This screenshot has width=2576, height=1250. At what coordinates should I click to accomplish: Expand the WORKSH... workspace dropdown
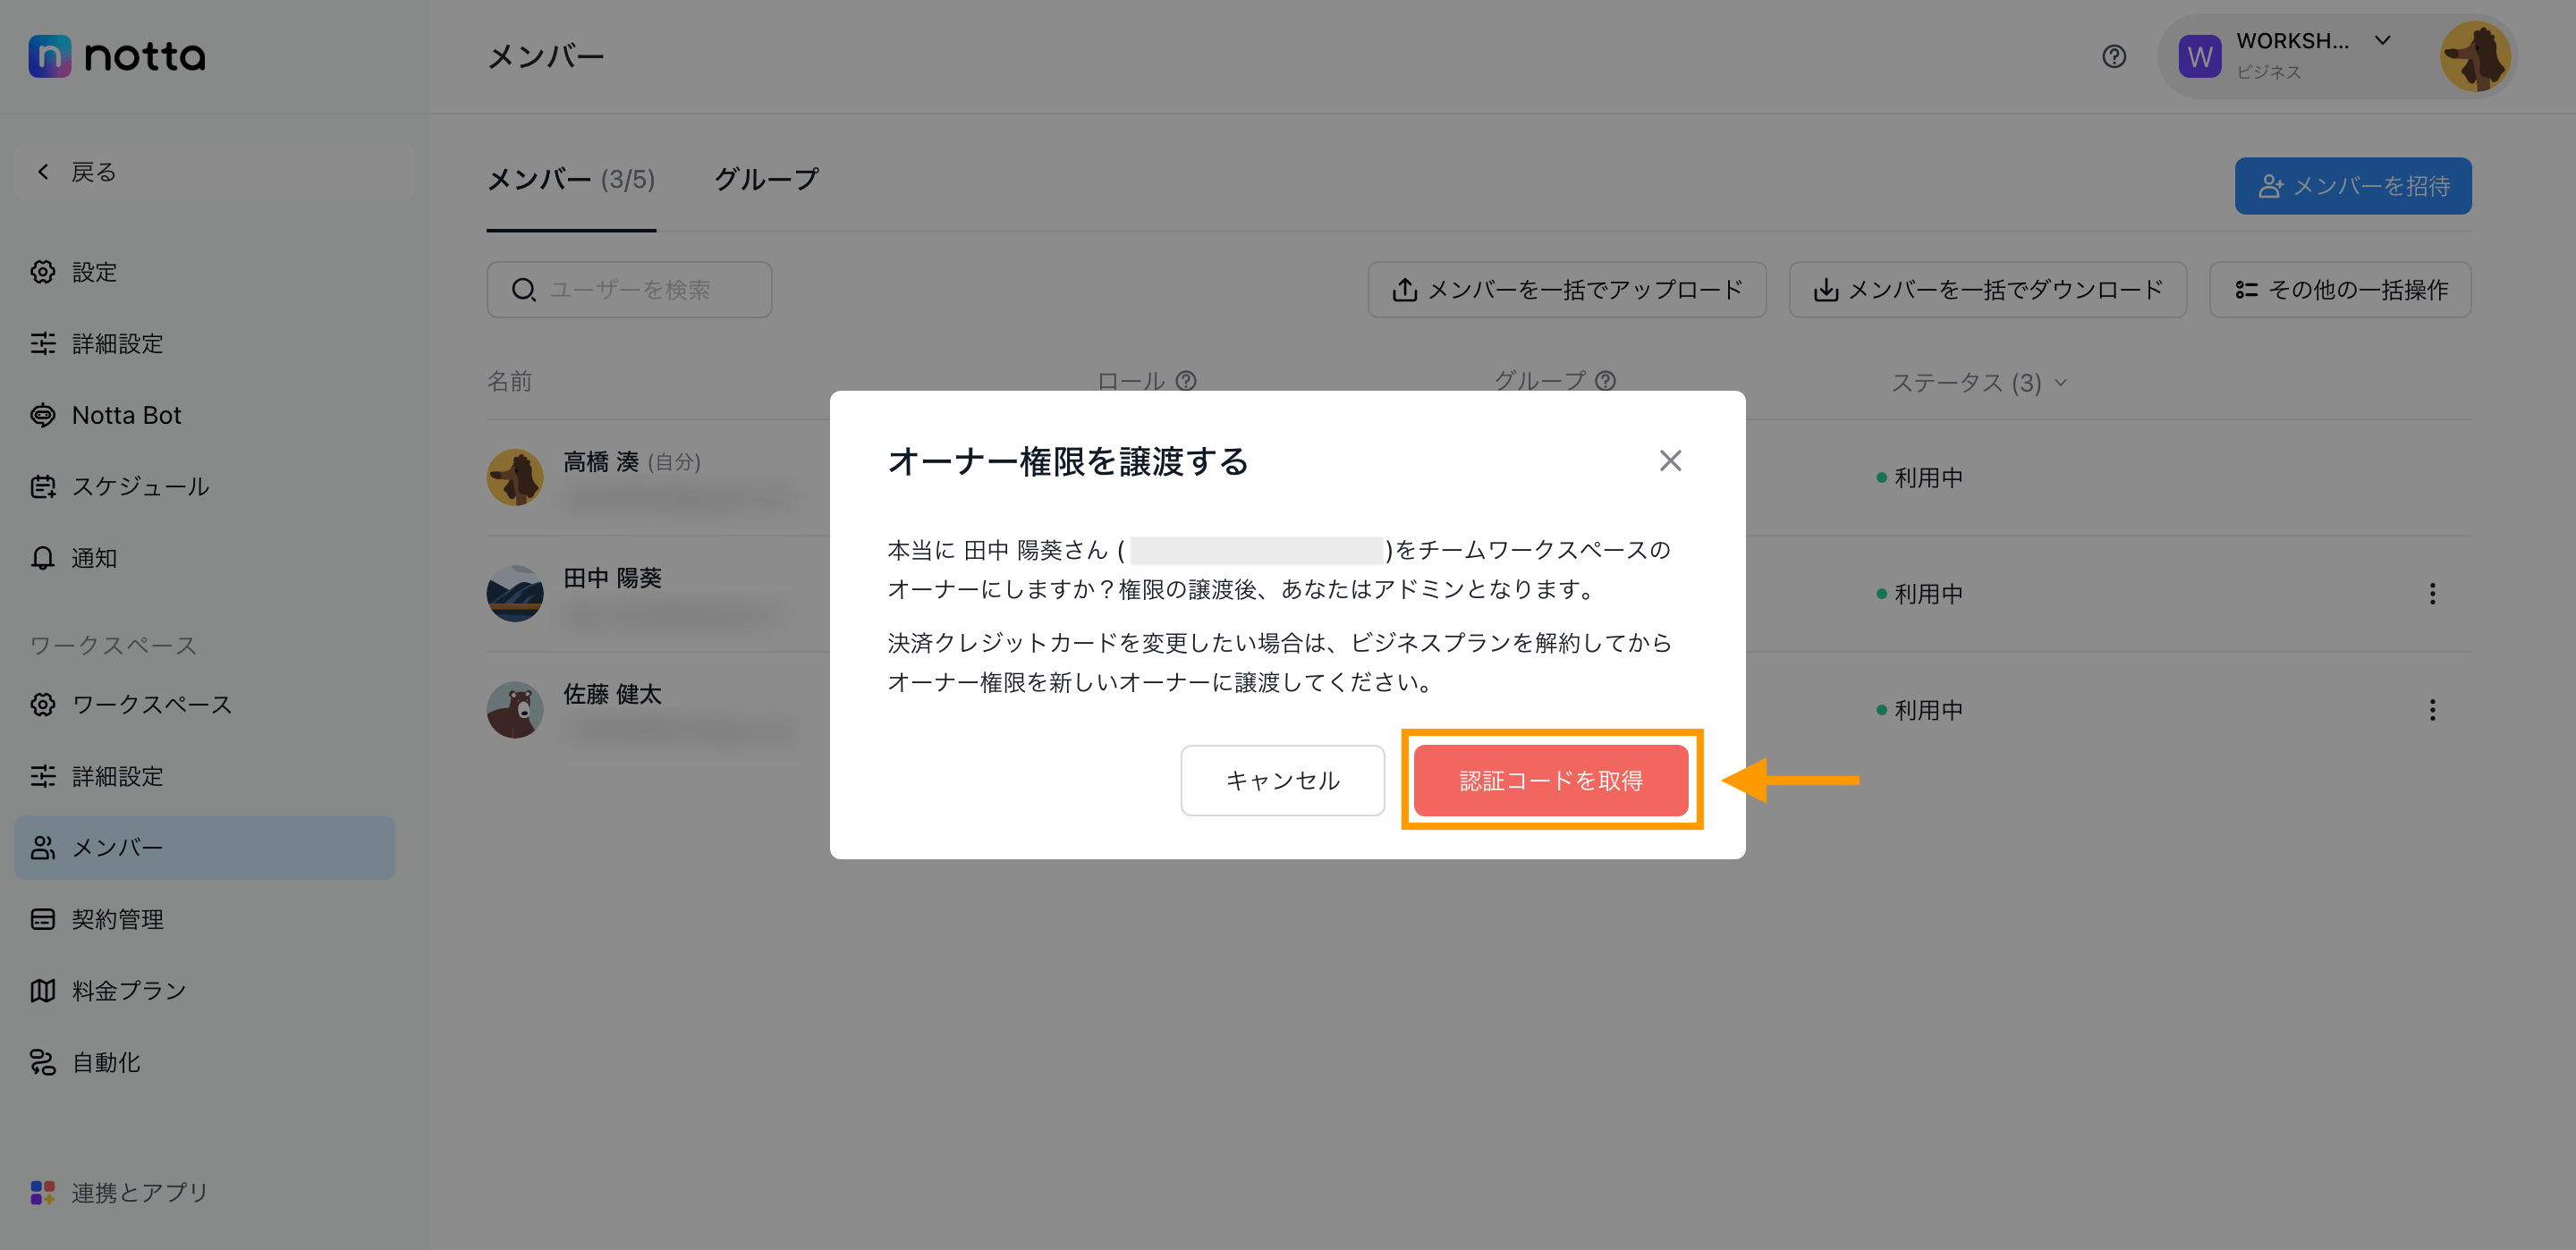2383,41
